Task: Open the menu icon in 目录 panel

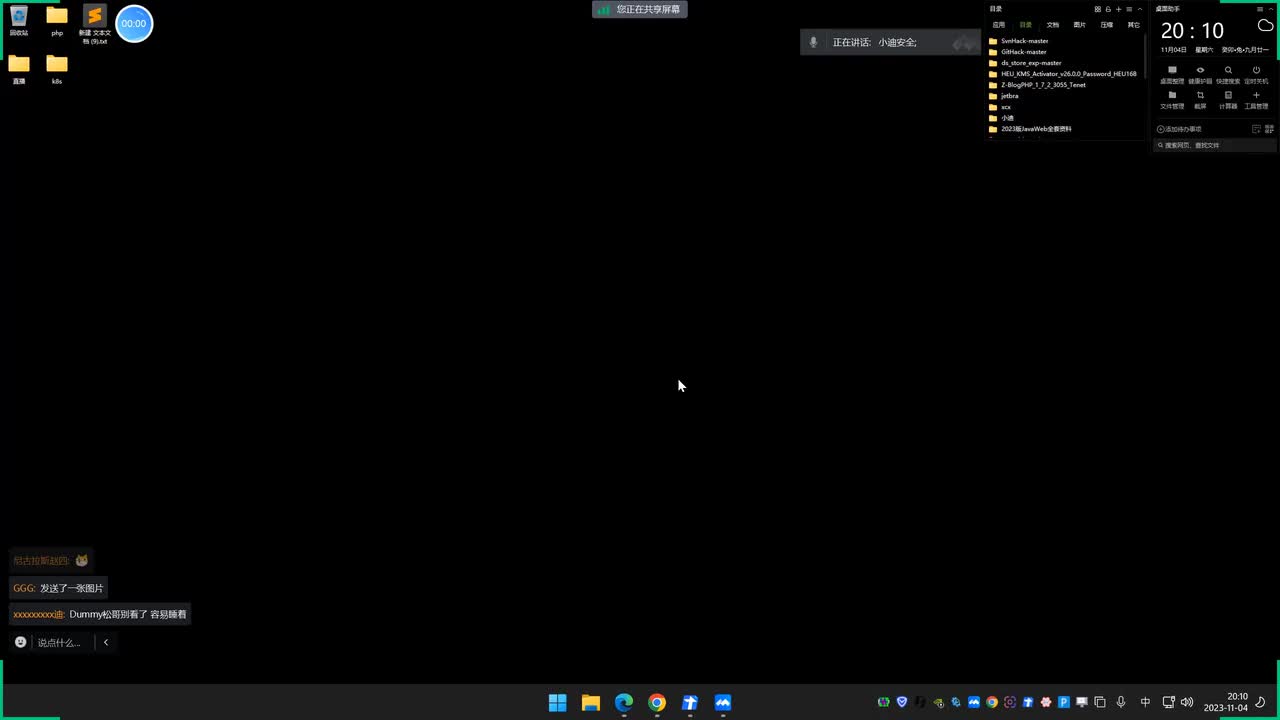Action: (1129, 9)
